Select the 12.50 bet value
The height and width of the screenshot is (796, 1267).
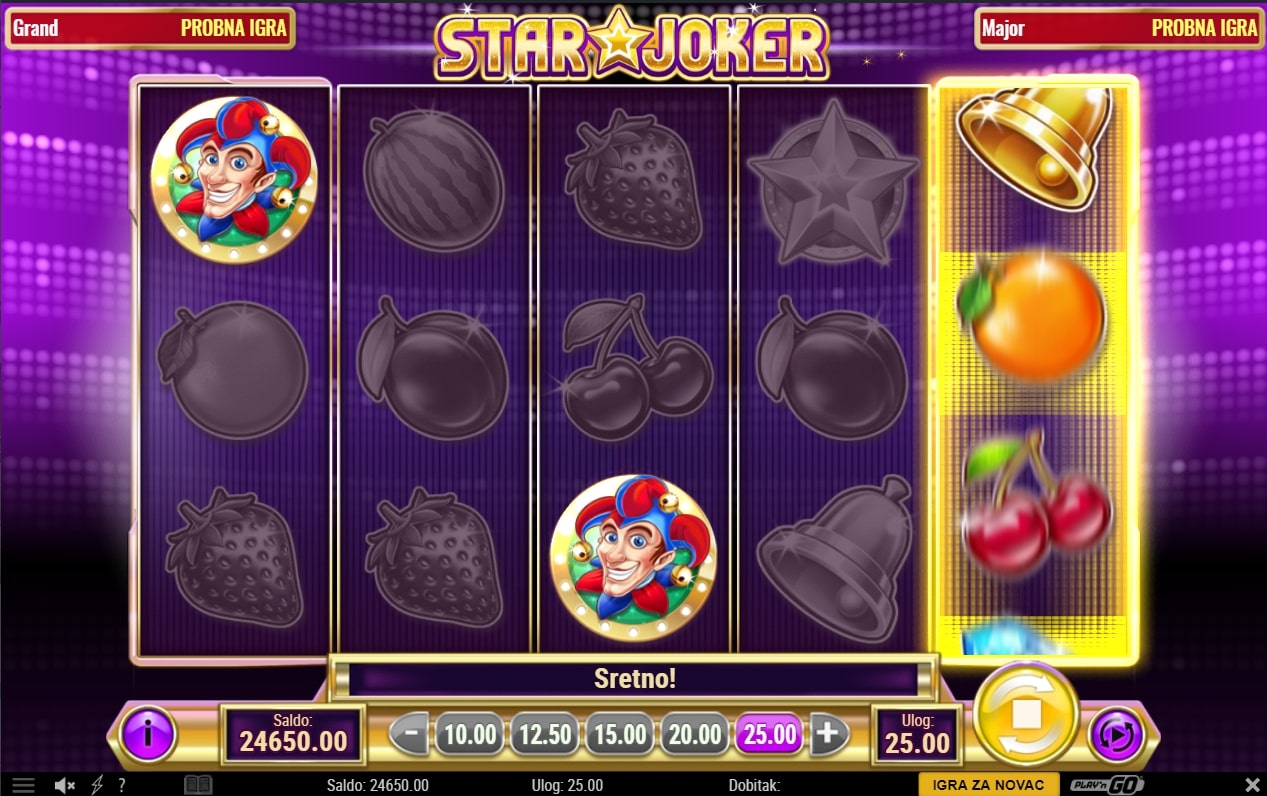[545, 735]
